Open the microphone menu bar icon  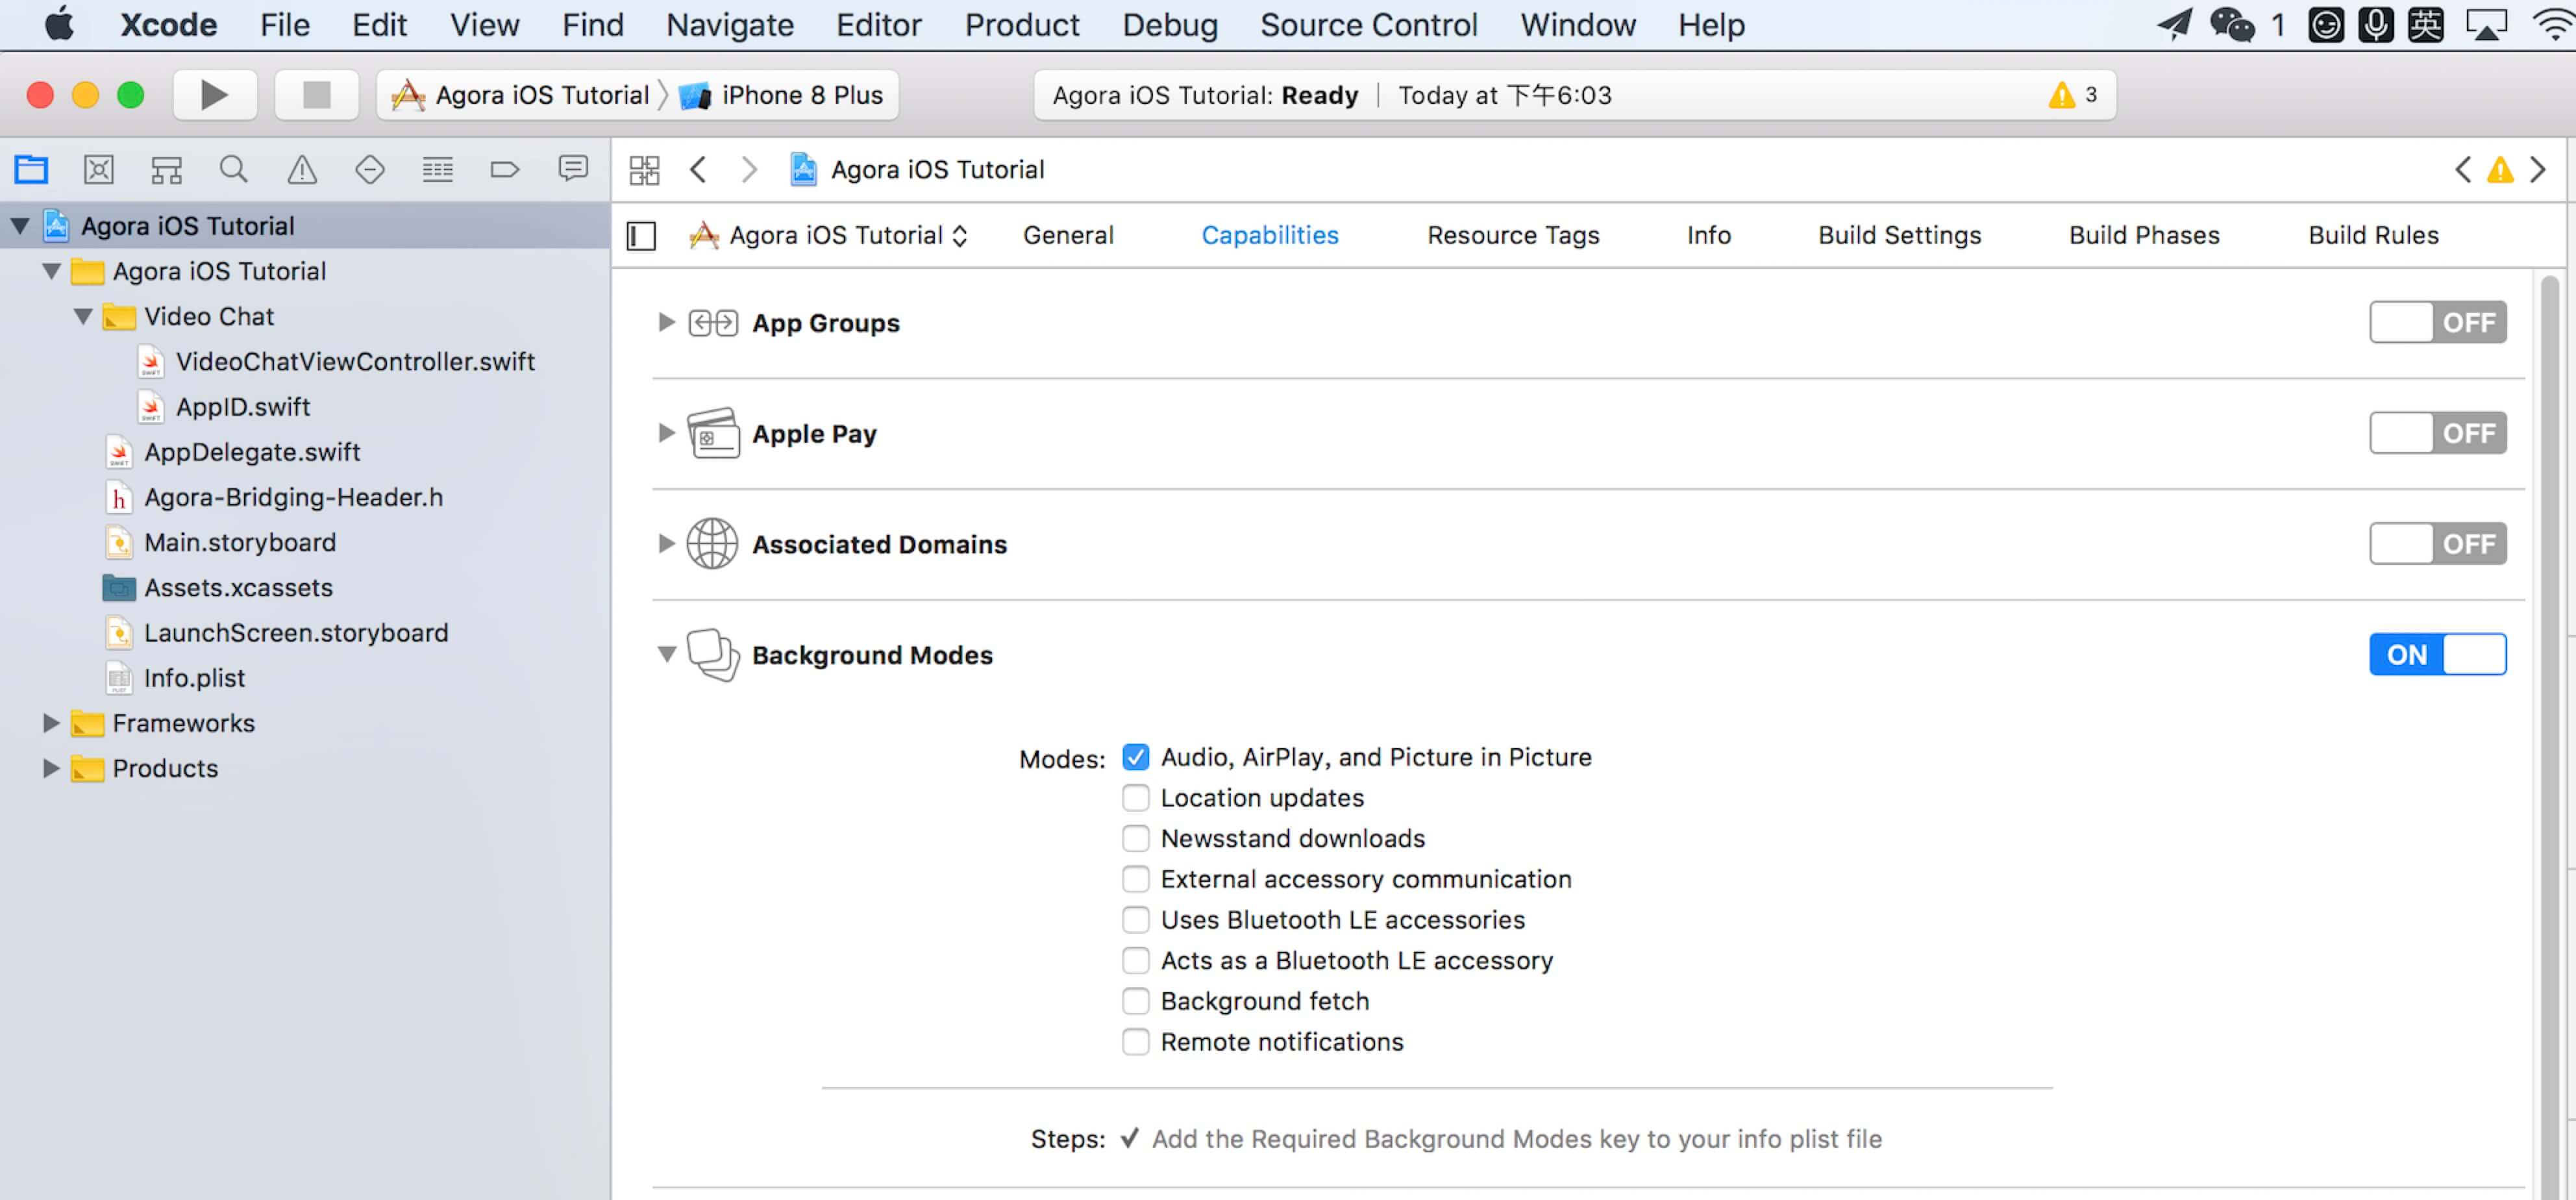(2375, 25)
